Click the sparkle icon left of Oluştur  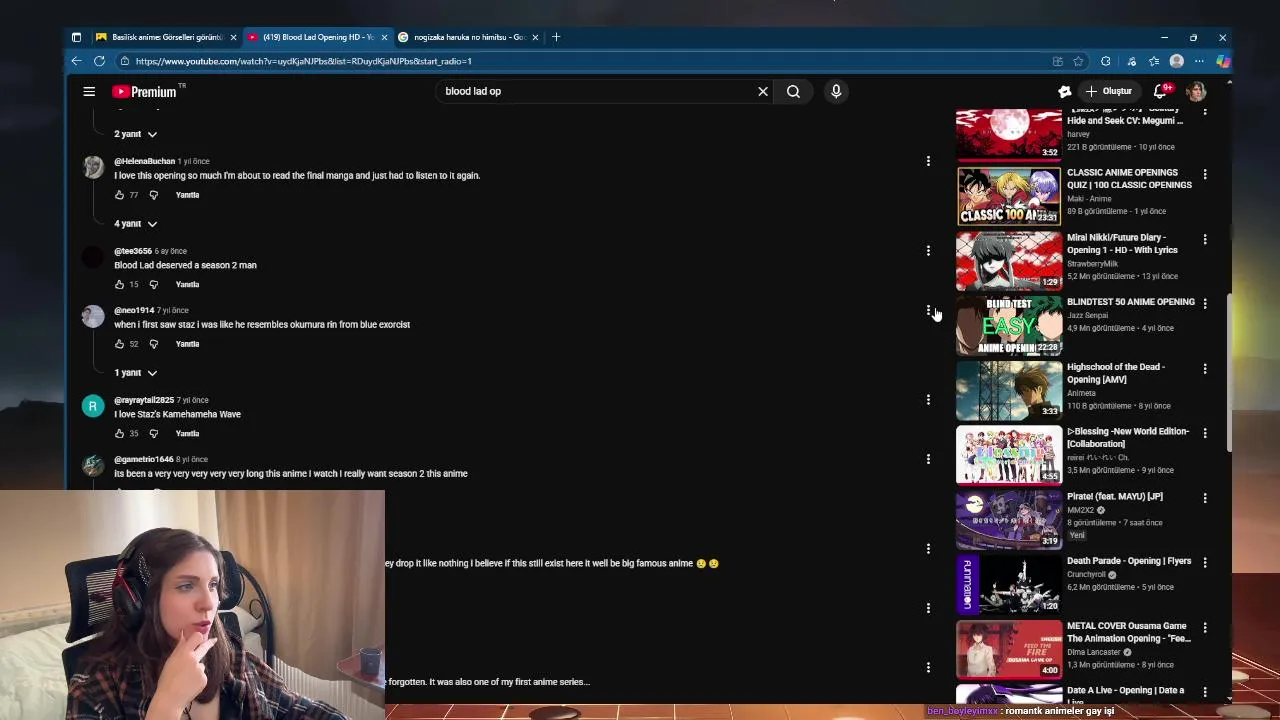tap(1065, 91)
